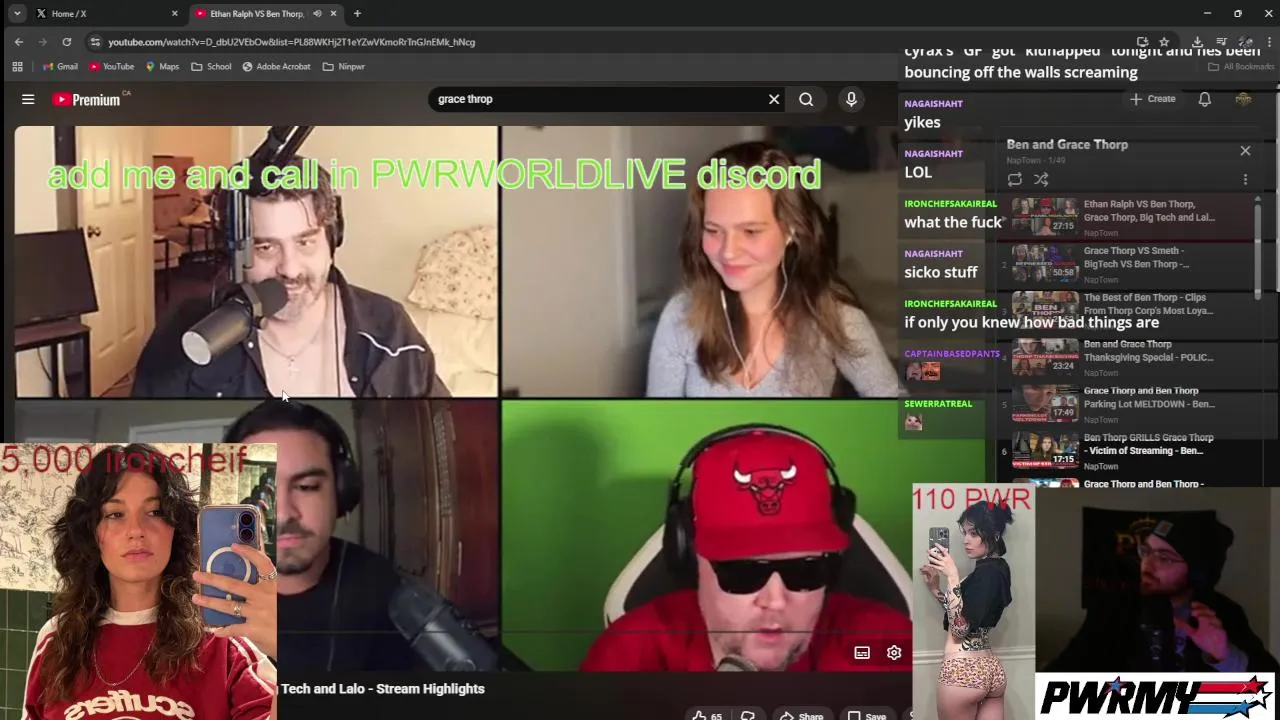Open playlist panel three-dot options

[1245, 179]
